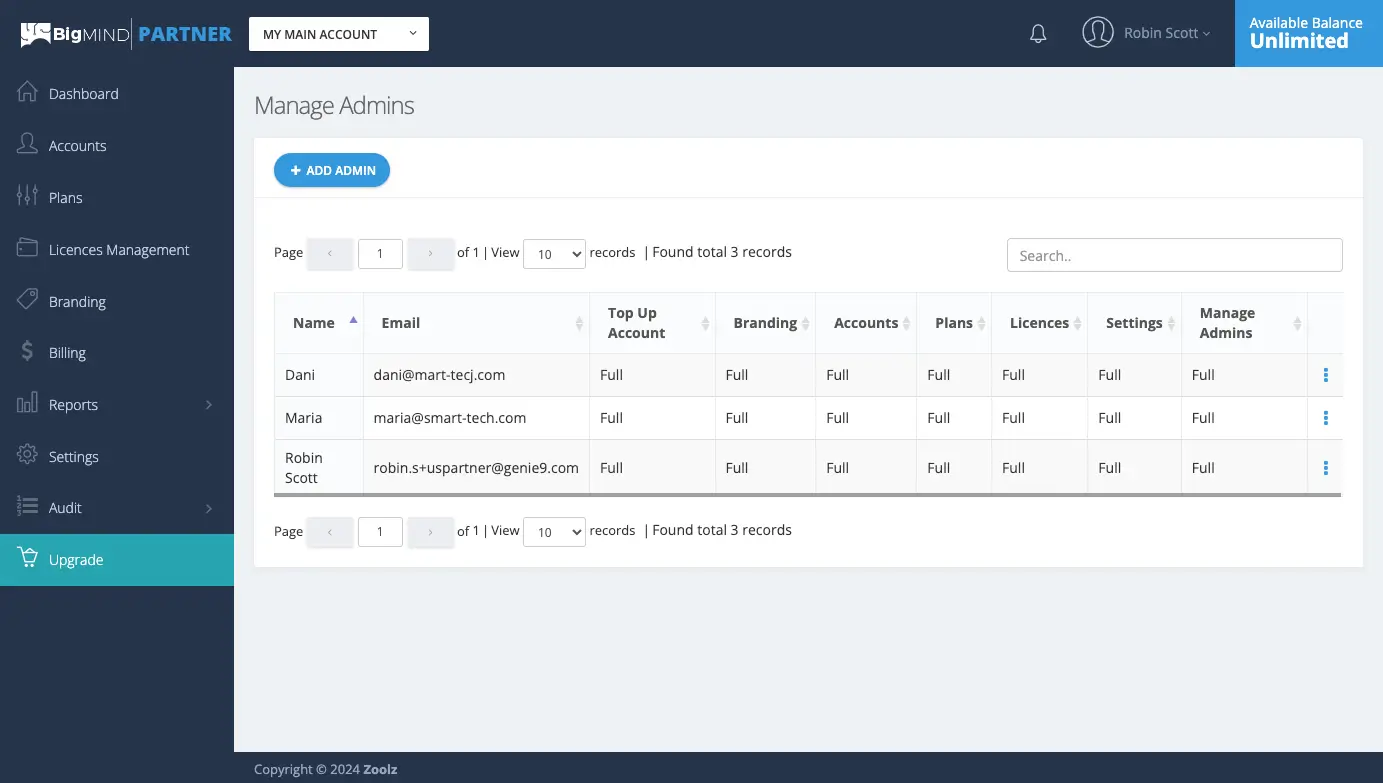The height and width of the screenshot is (783, 1383).
Task: Sort the Top Up Account column
Action: tap(705, 324)
